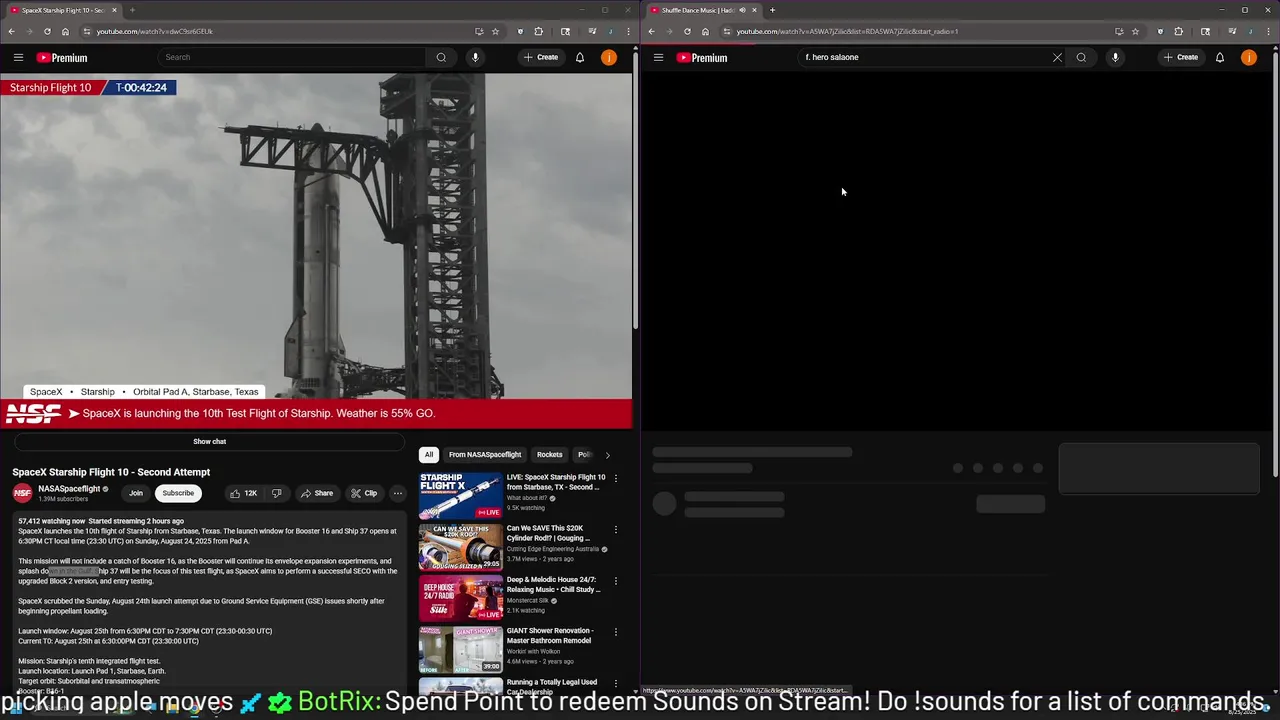Open guide menu in left YouTube window
Image resolution: width=1280 pixels, height=720 pixels.
click(18, 57)
